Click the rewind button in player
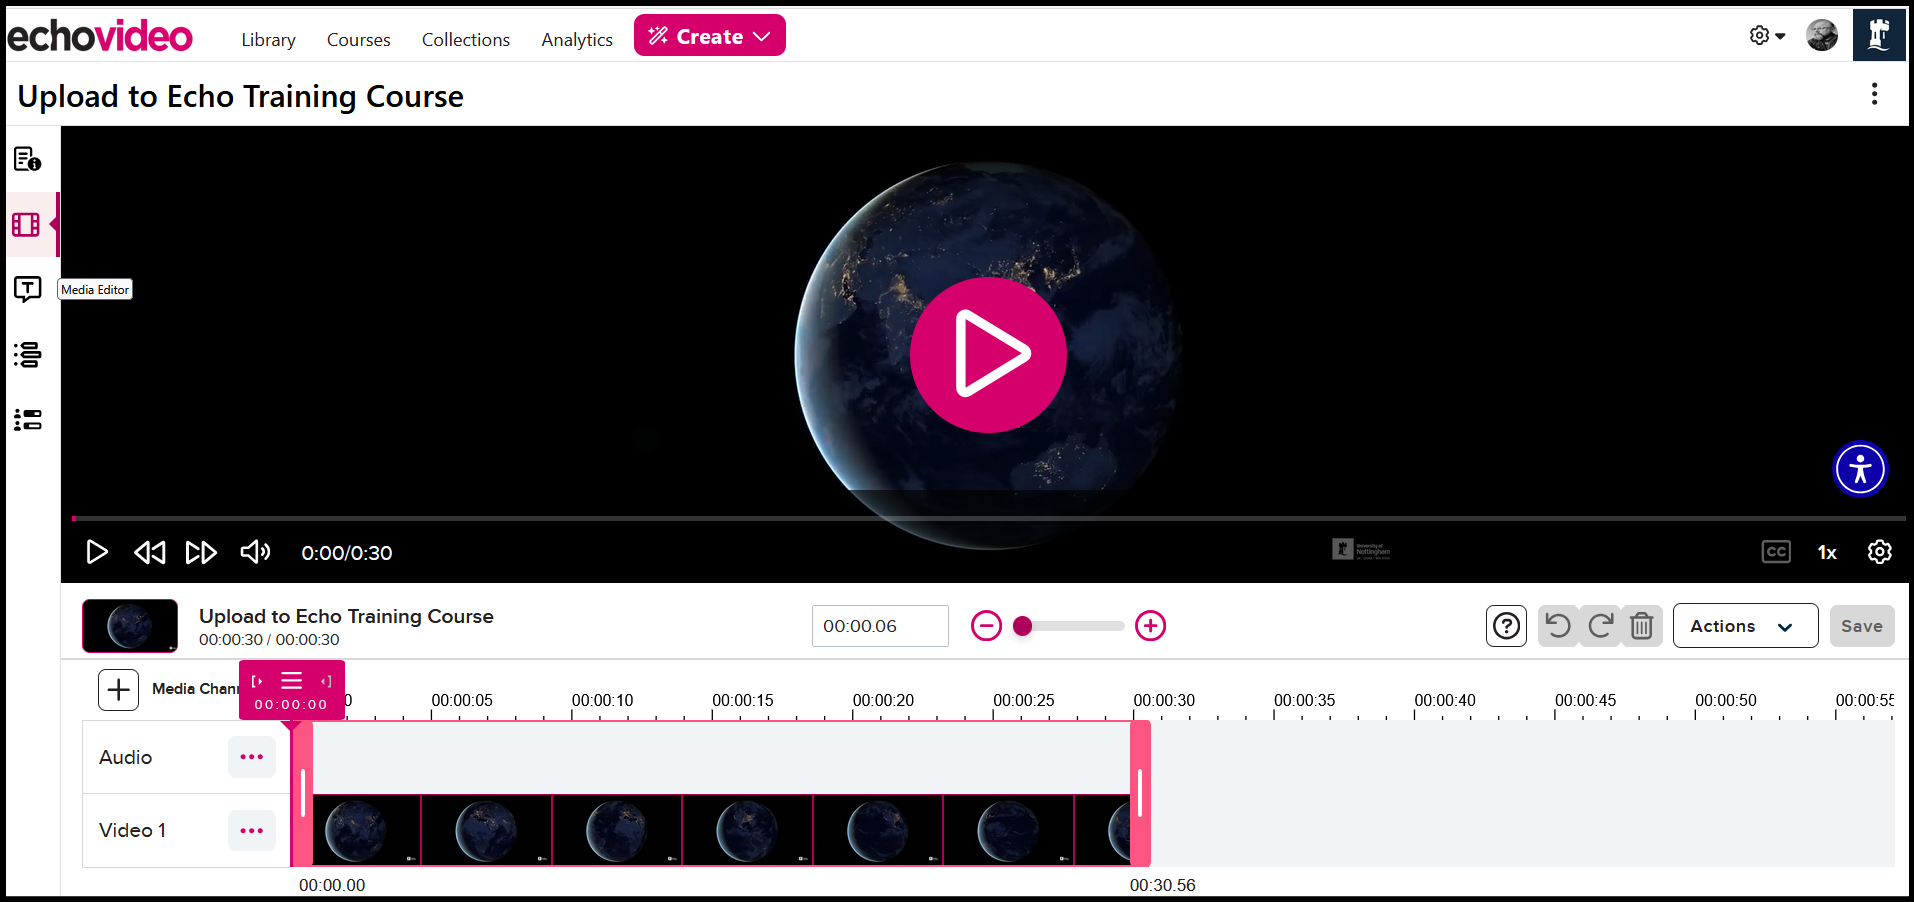The height and width of the screenshot is (902, 1914). [x=150, y=552]
